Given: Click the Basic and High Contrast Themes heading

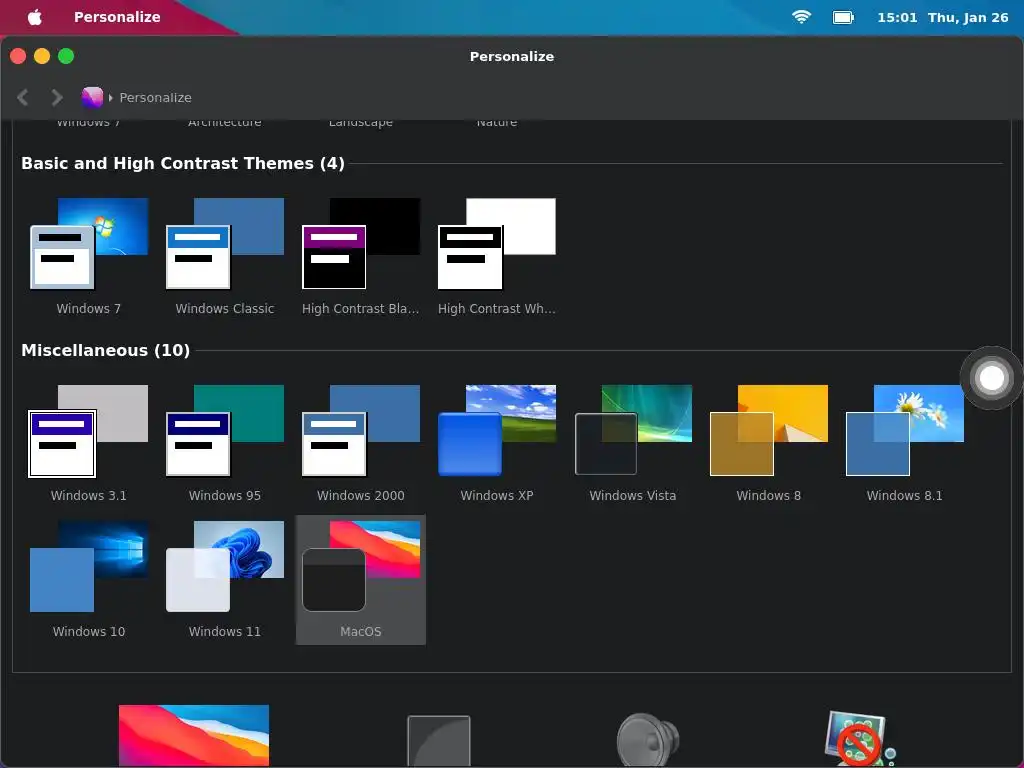Looking at the screenshot, I should (x=183, y=163).
